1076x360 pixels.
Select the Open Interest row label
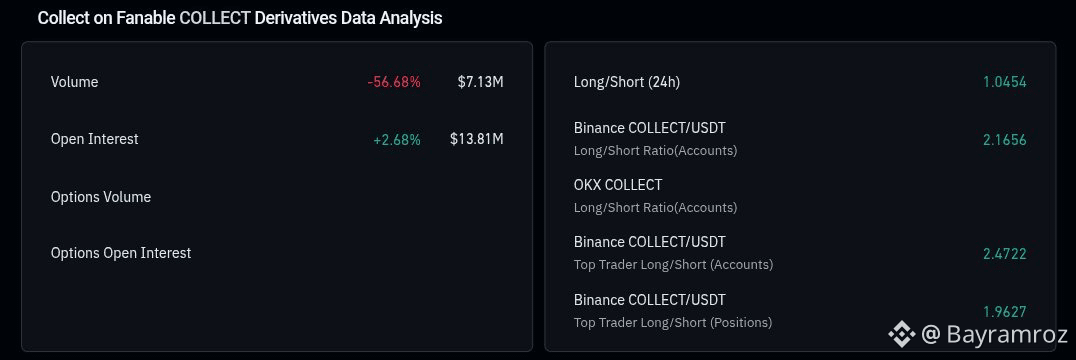95,139
